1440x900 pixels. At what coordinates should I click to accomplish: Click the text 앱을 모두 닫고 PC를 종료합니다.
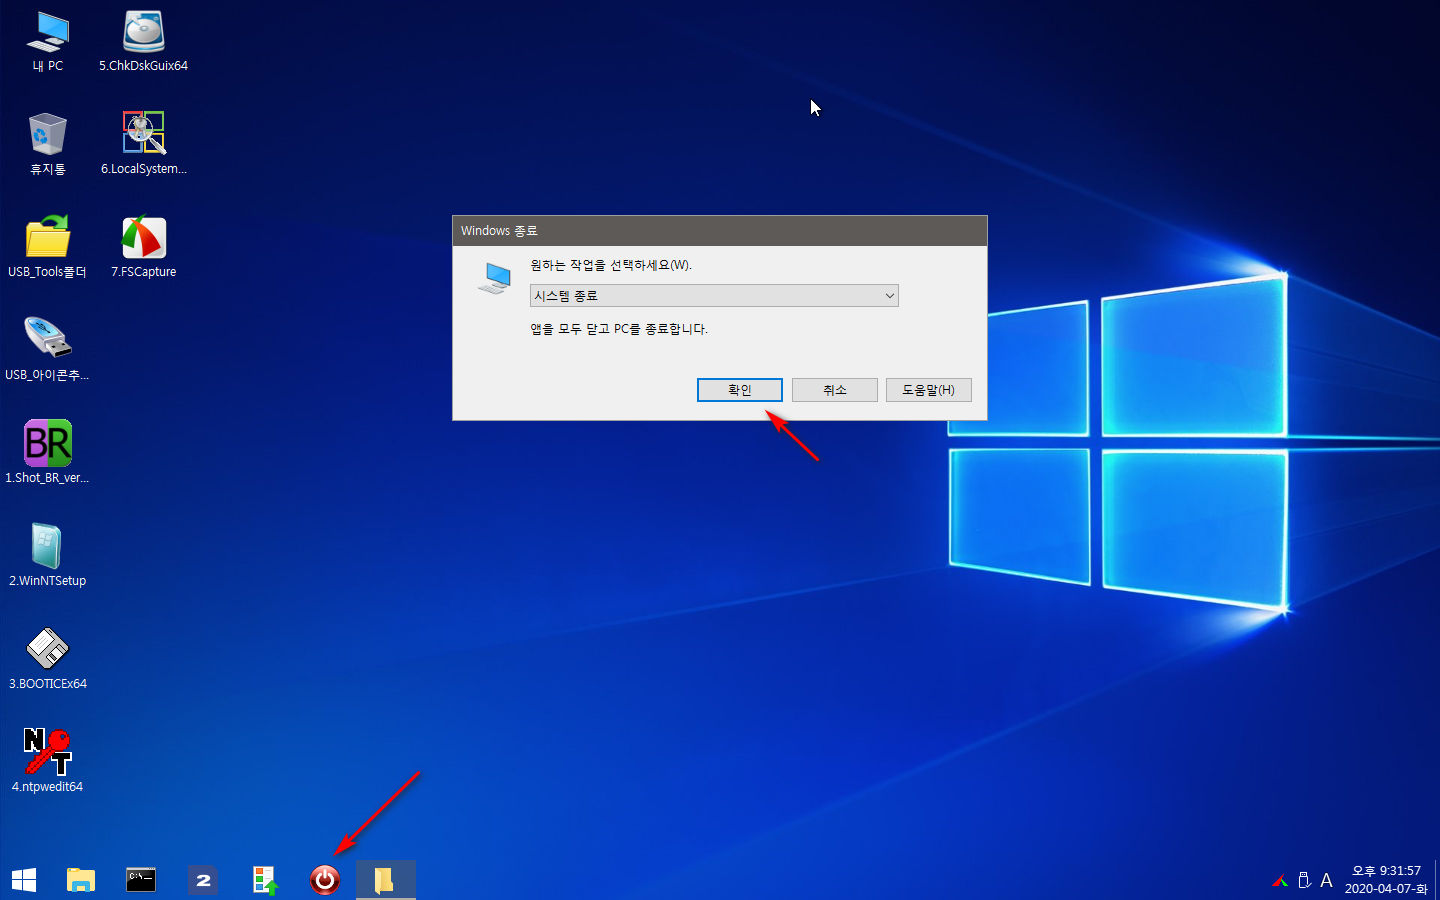coord(619,329)
